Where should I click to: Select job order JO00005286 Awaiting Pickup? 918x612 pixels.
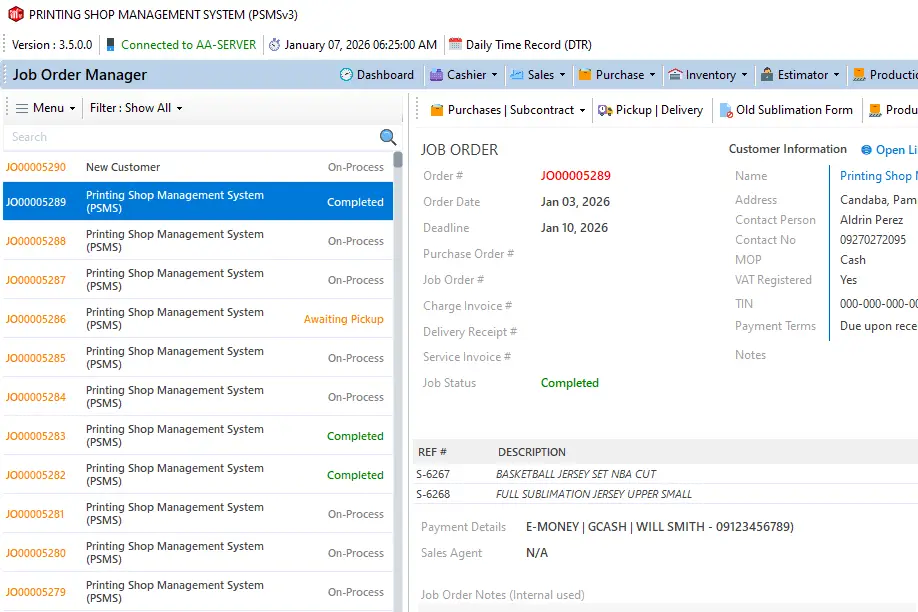(196, 319)
